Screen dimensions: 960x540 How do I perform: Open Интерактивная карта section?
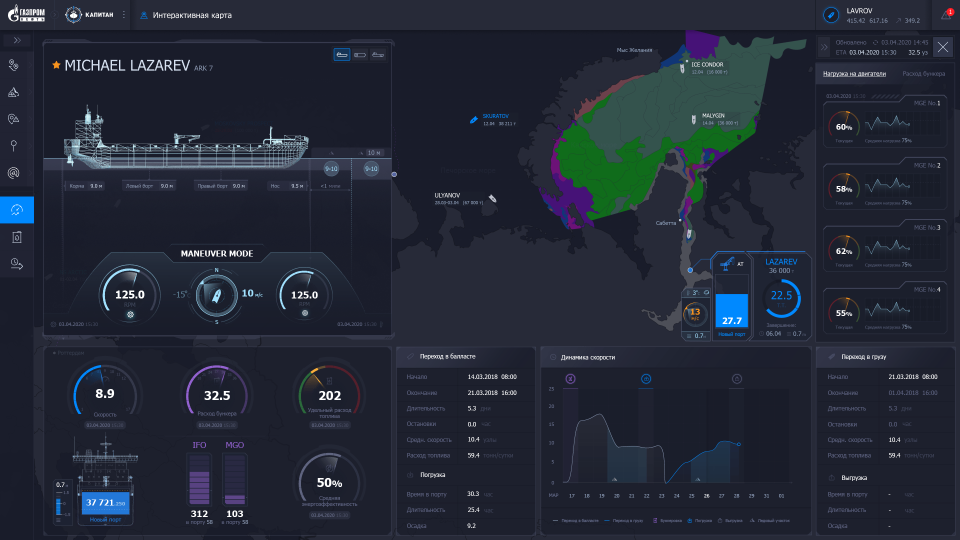(186, 15)
